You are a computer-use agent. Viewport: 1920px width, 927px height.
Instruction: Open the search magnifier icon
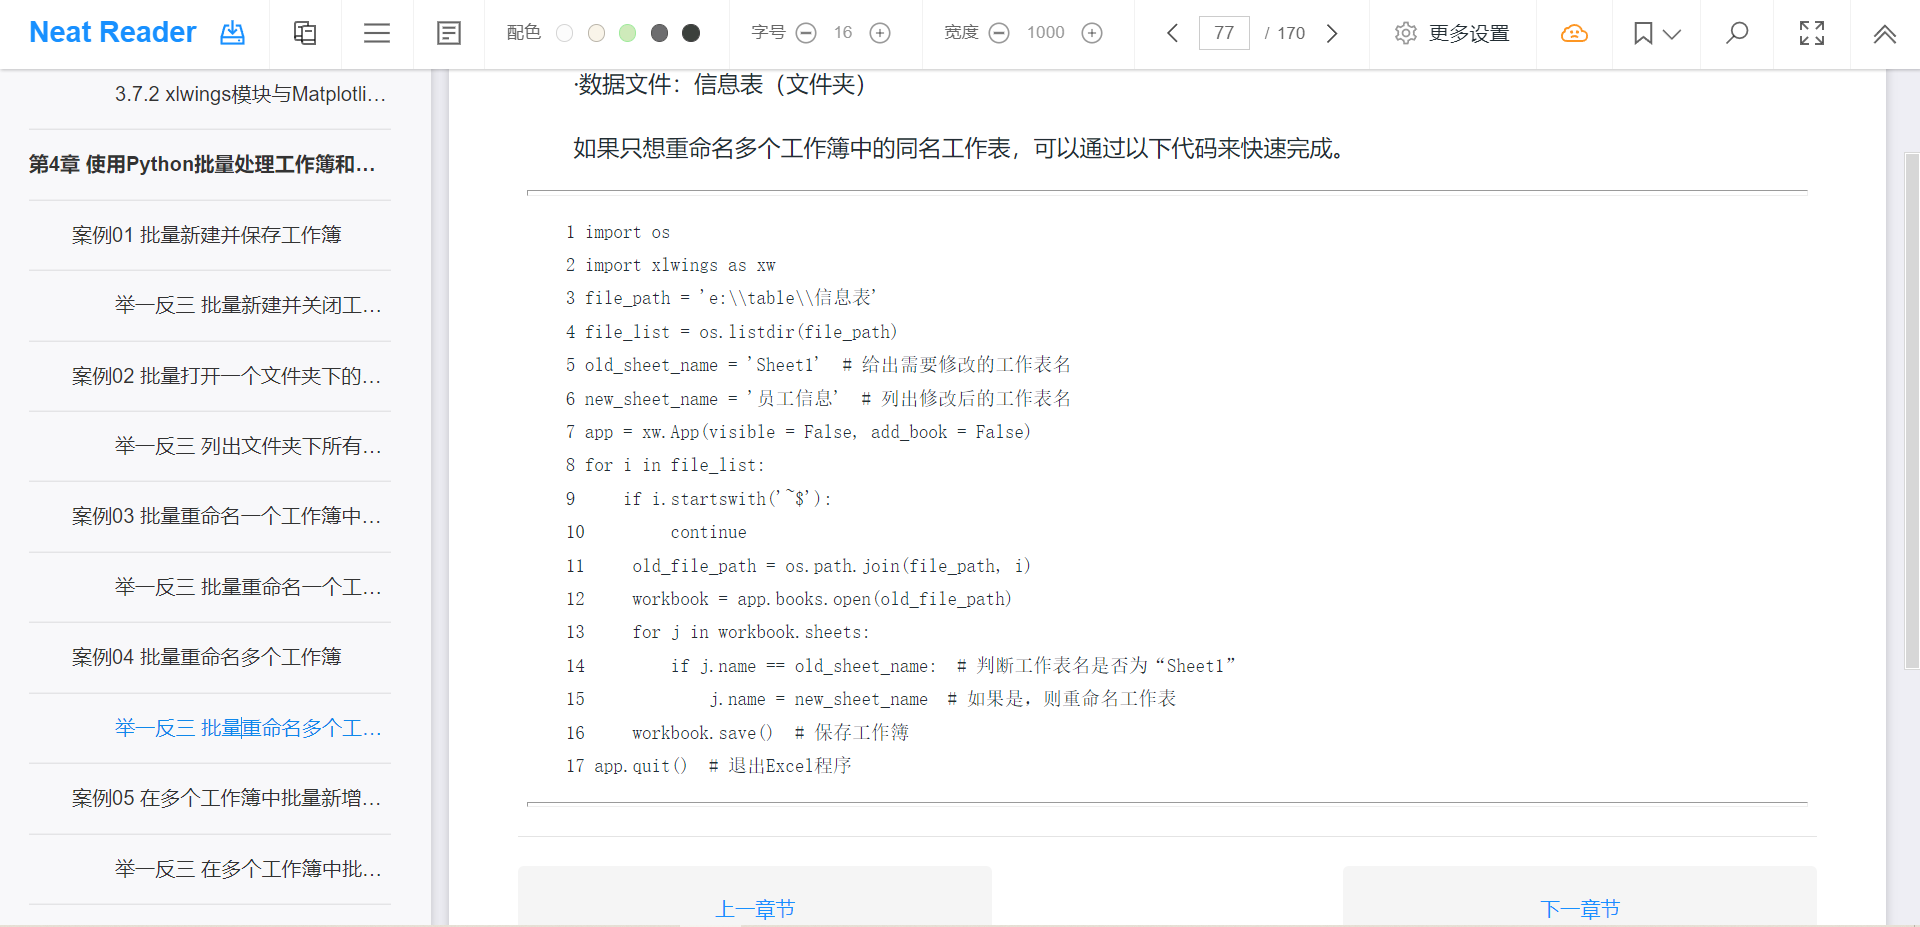1737,33
